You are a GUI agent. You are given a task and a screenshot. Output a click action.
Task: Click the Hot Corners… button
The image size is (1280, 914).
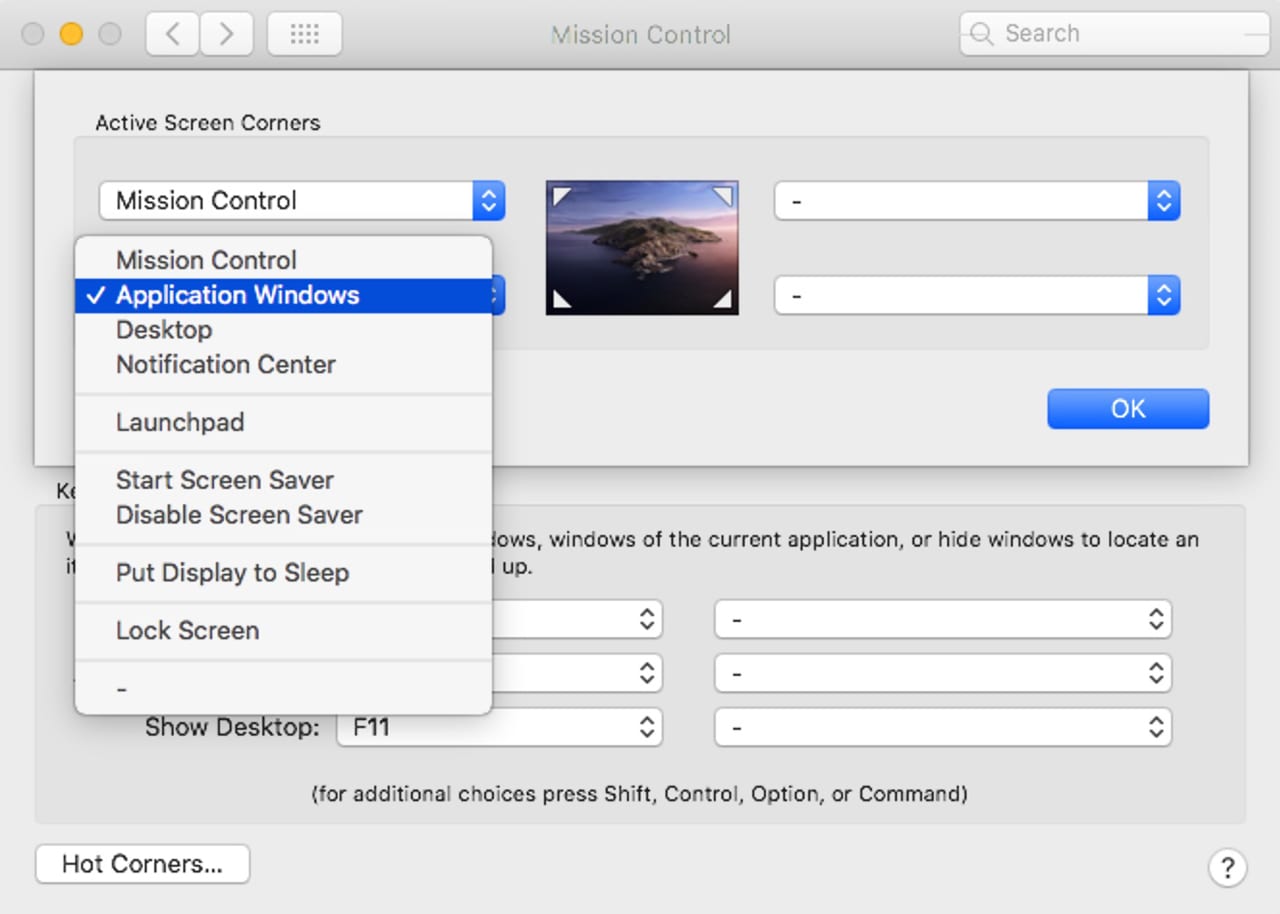[x=142, y=864]
